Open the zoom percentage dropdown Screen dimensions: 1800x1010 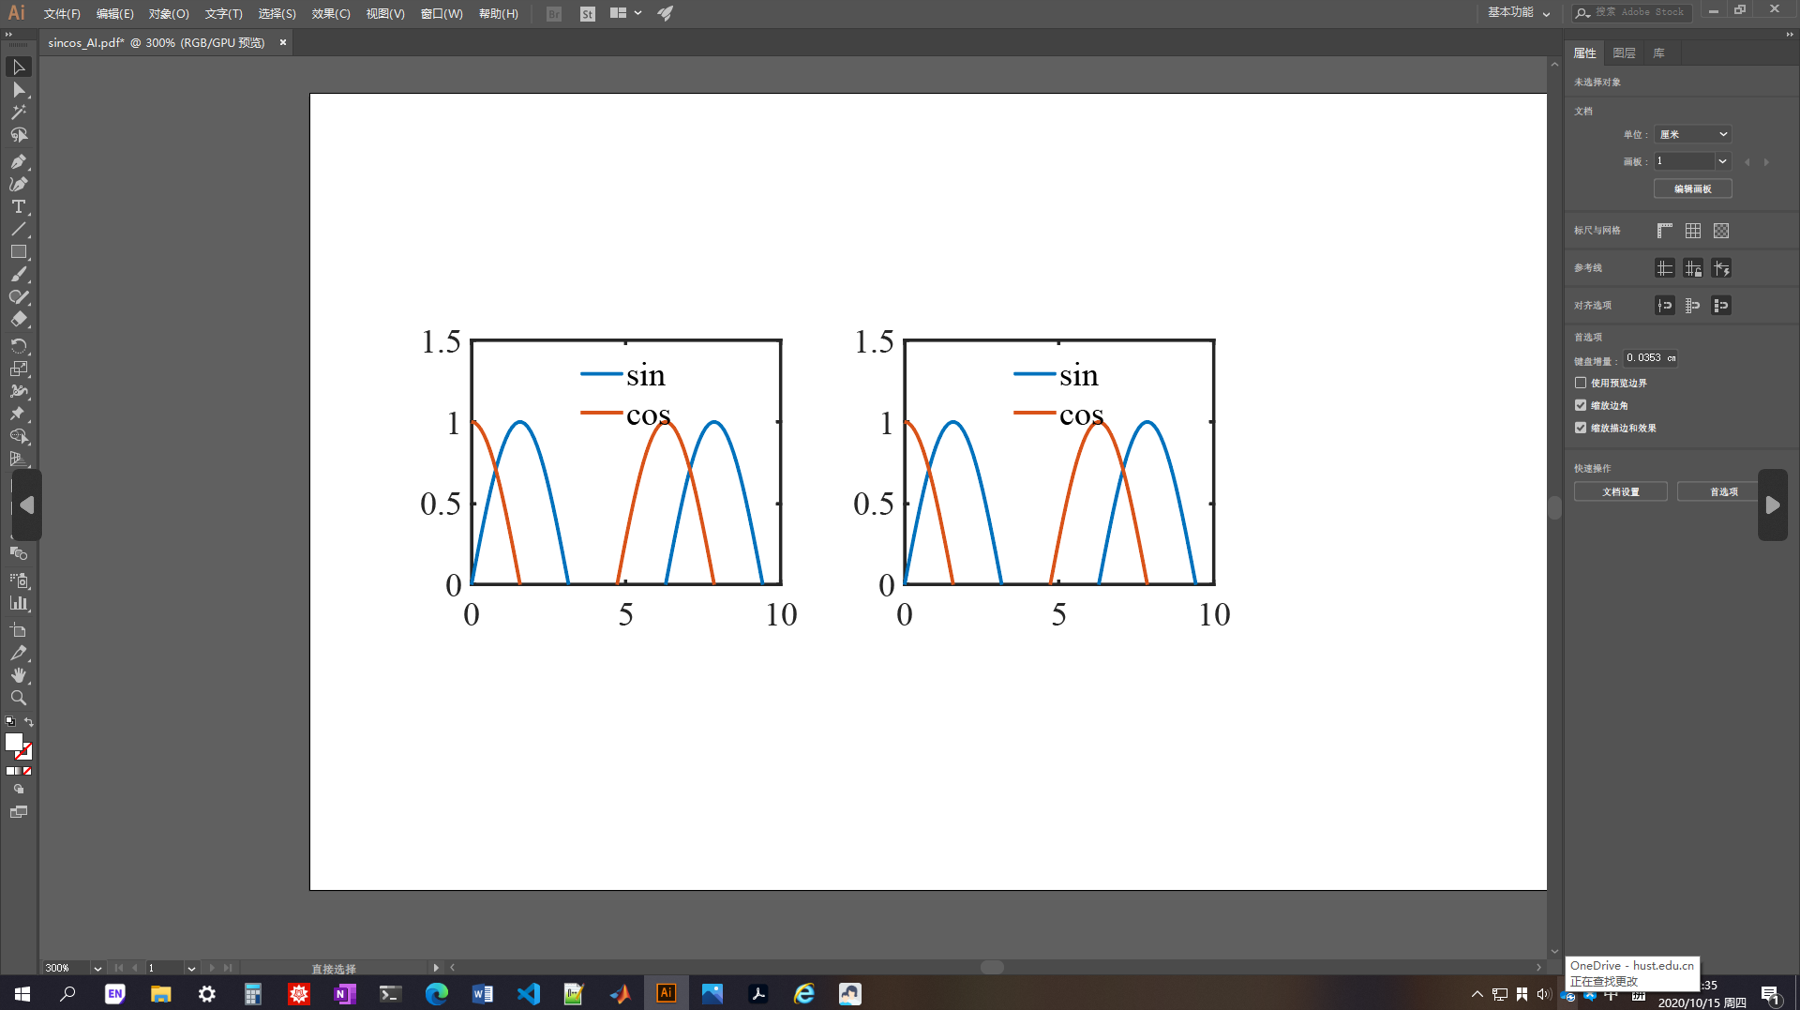(x=96, y=967)
